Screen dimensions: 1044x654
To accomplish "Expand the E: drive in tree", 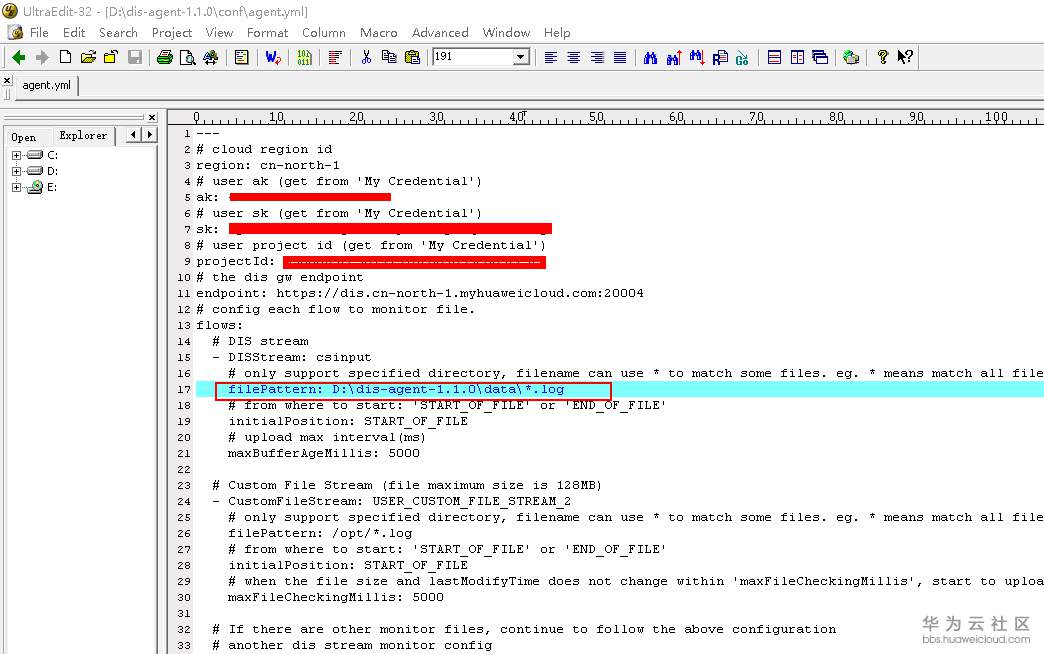I will (x=16, y=187).
